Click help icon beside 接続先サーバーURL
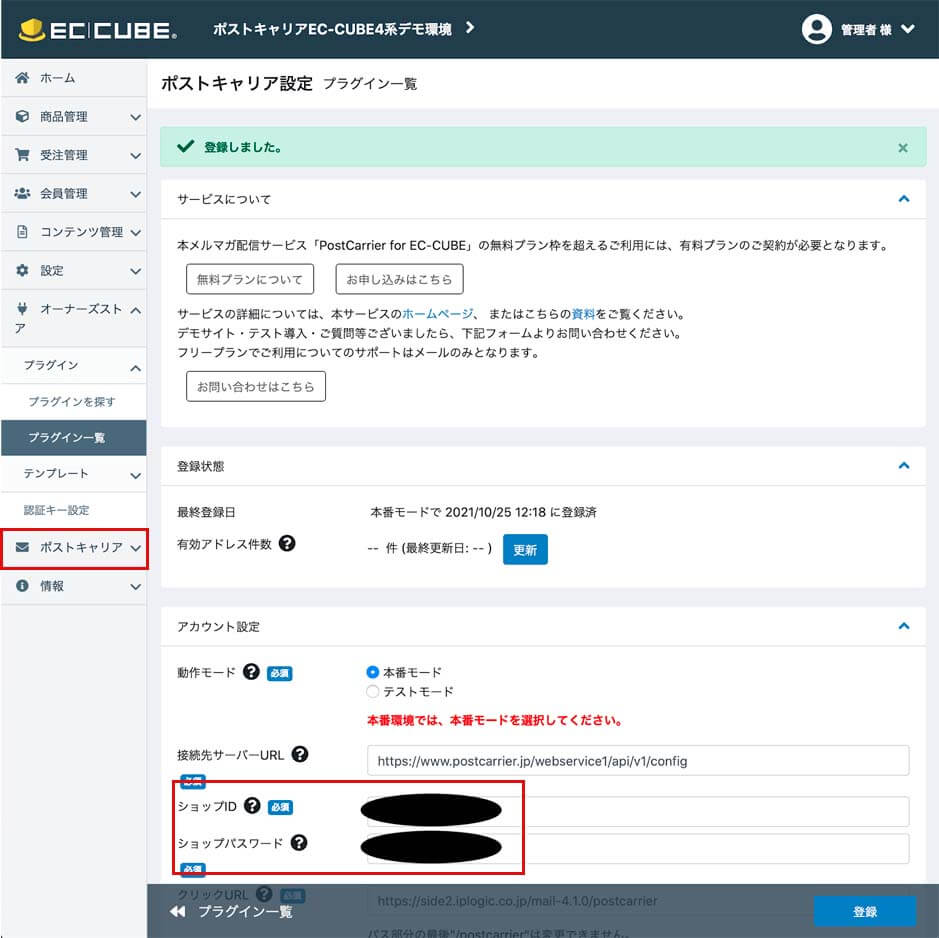The image size is (939, 938). point(299,754)
